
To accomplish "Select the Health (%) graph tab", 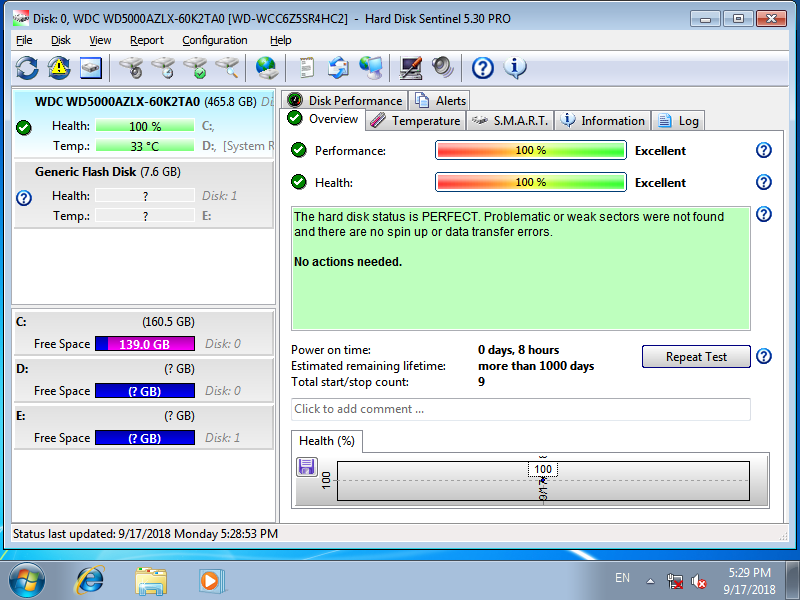I will pyautogui.click(x=327, y=441).
